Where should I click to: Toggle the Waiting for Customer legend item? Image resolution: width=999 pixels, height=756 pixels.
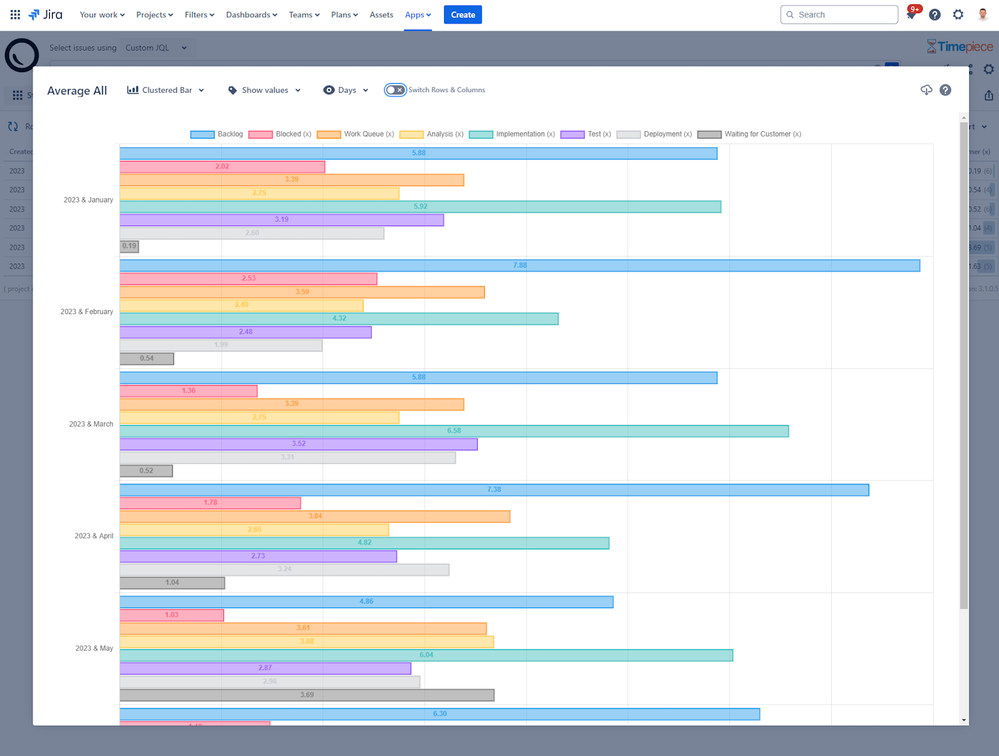pyautogui.click(x=749, y=134)
